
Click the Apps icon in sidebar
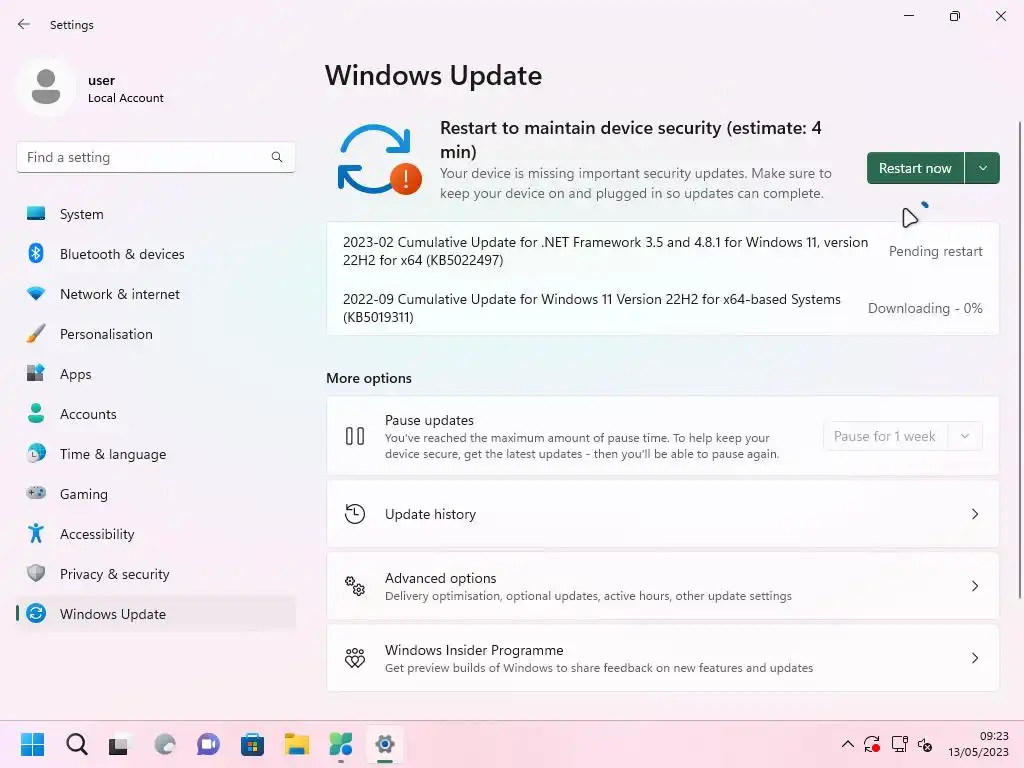[36, 374]
